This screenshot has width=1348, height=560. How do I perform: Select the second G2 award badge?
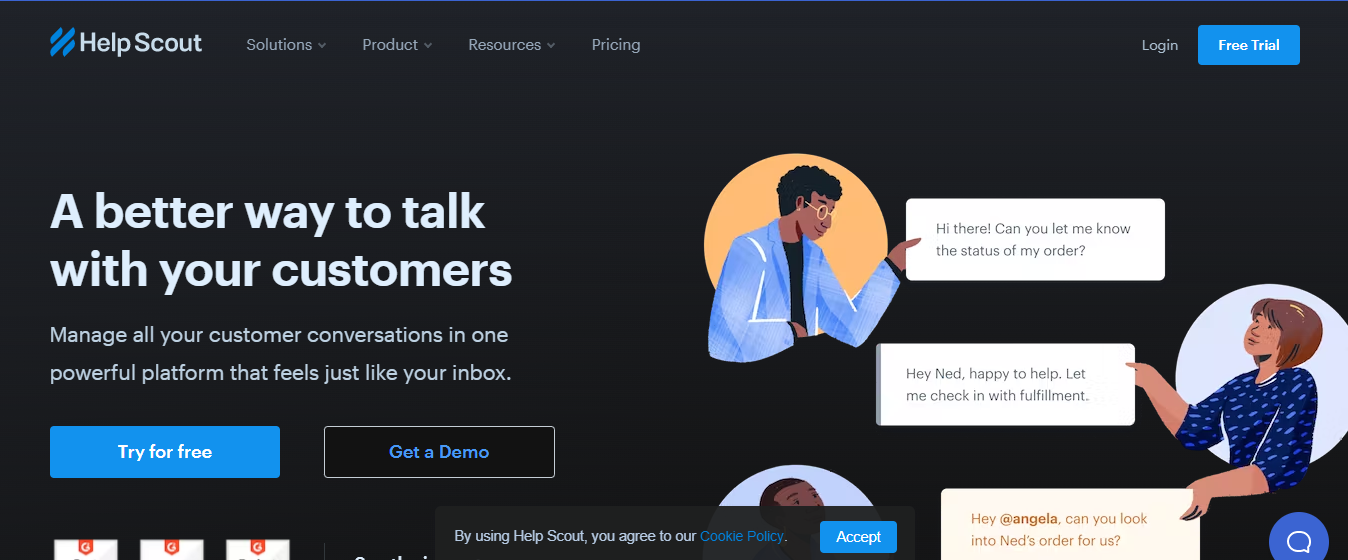(x=171, y=549)
